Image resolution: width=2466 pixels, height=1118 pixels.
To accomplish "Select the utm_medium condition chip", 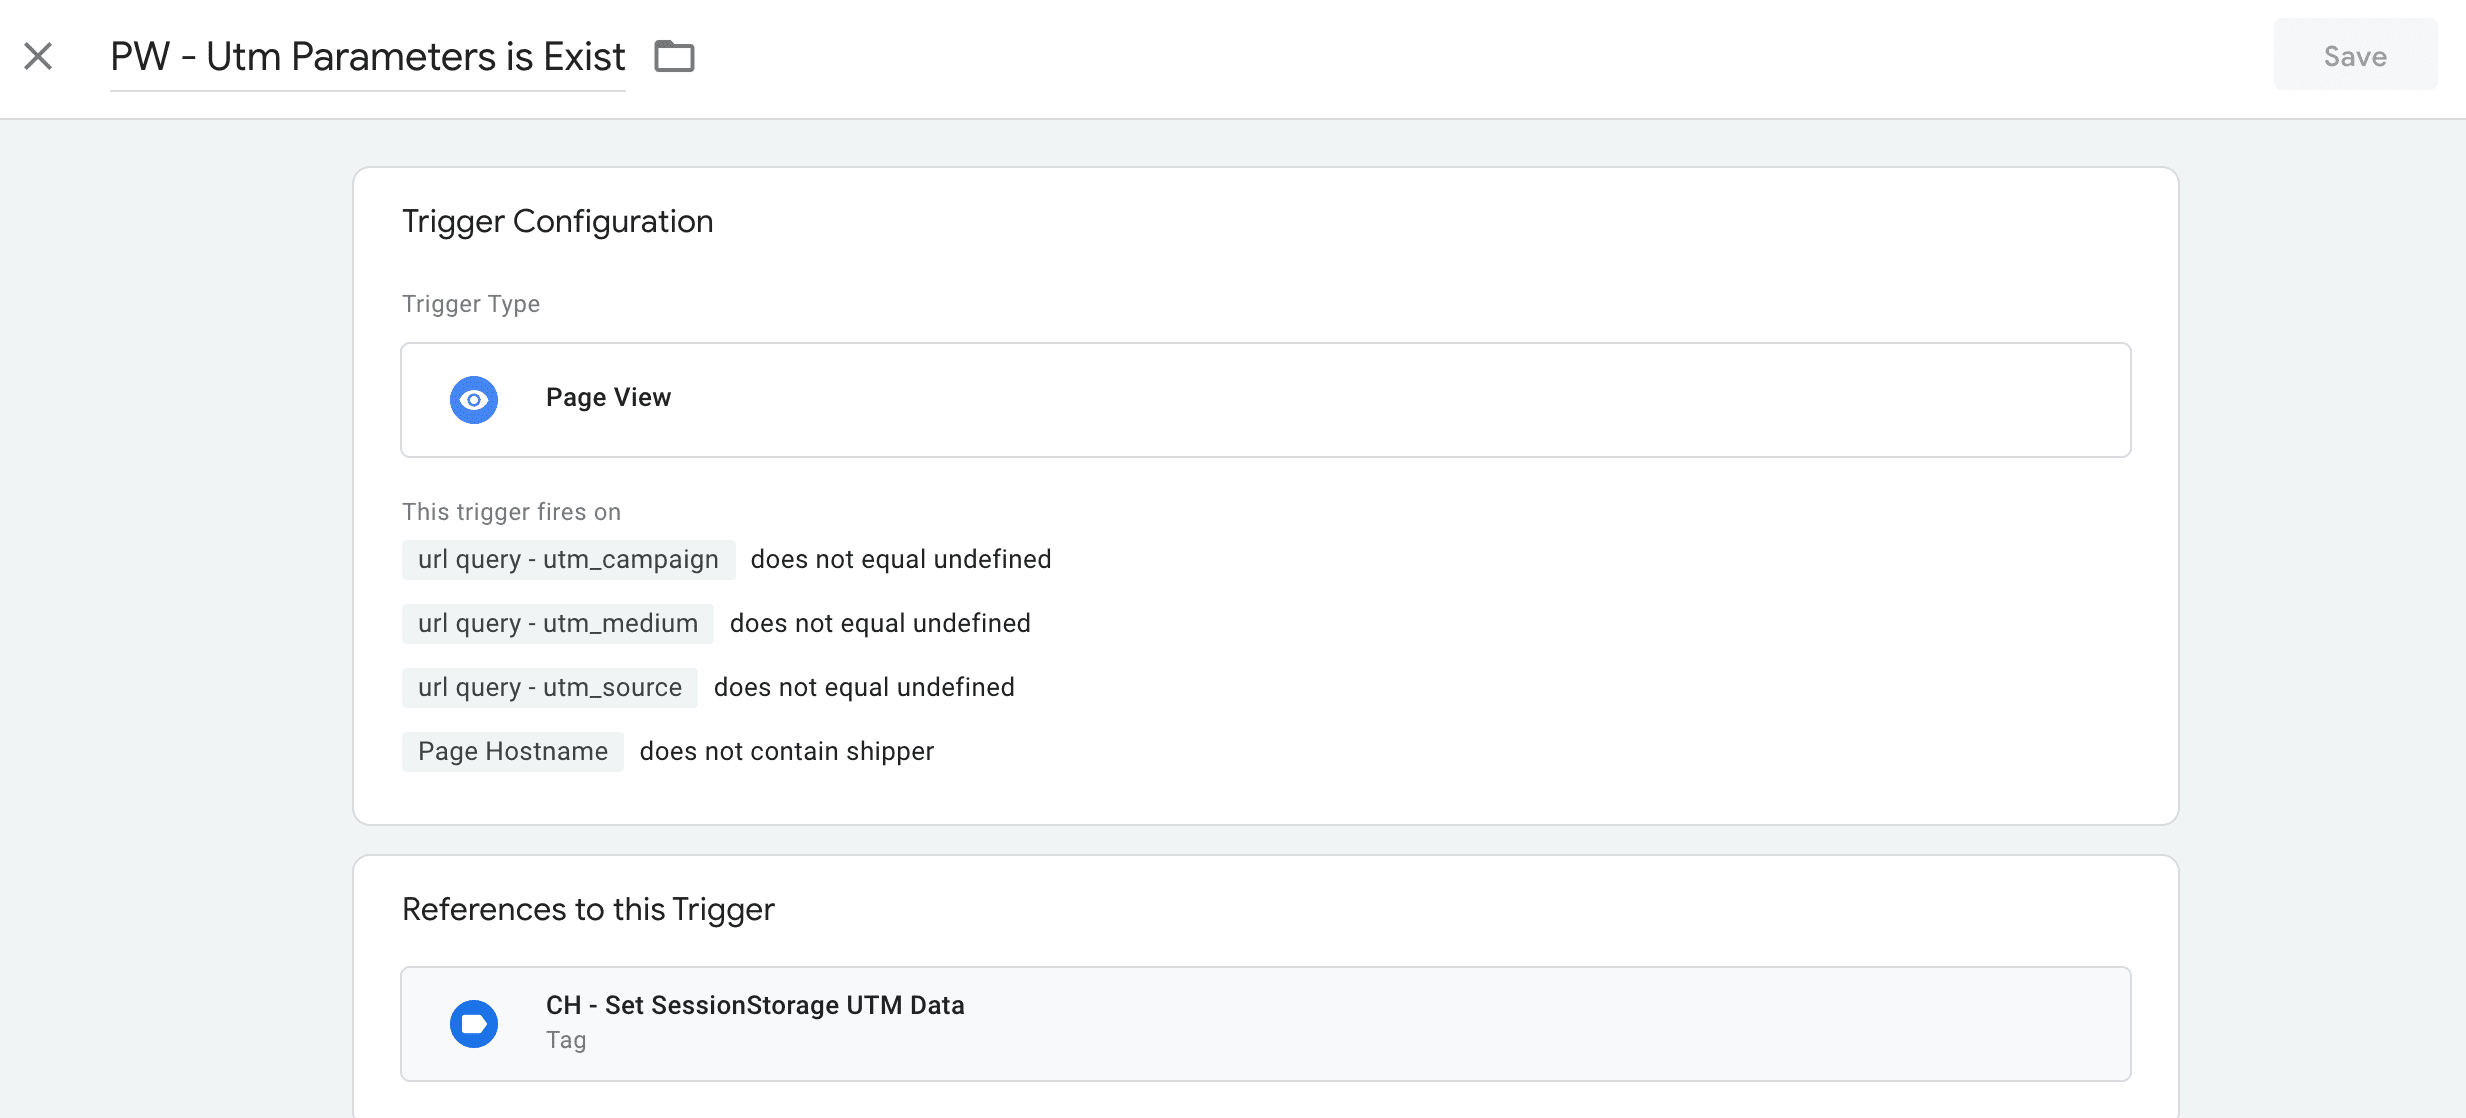I will (x=557, y=623).
